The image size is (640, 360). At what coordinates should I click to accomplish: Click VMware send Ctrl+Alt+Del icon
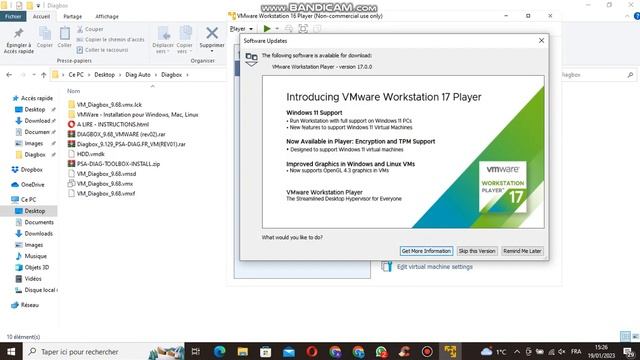click(289, 29)
